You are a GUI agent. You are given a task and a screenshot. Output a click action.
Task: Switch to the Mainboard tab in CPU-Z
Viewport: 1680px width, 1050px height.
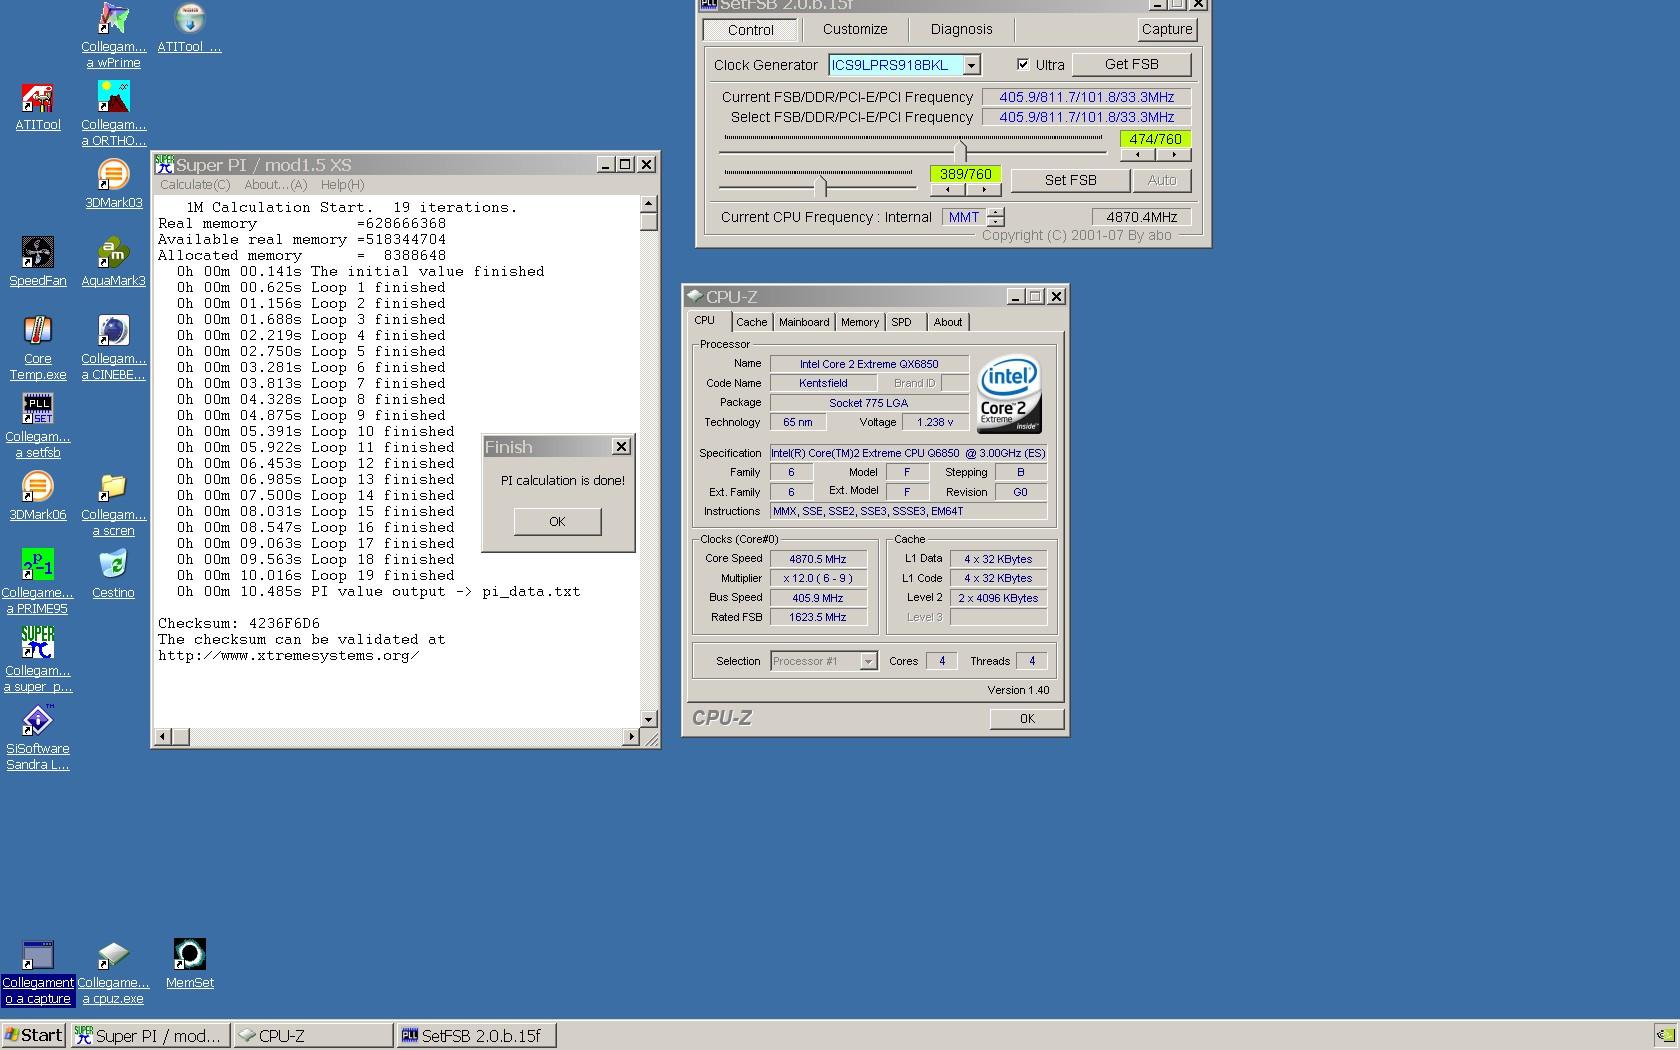click(x=804, y=322)
